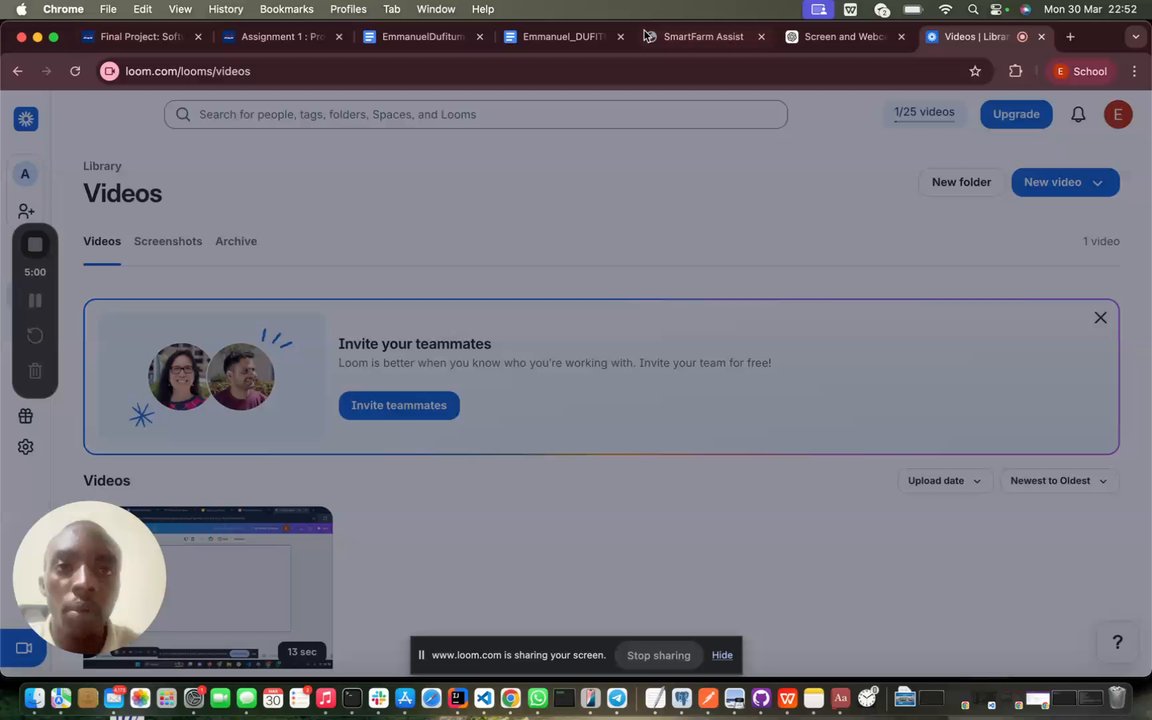The height and width of the screenshot is (720, 1152).
Task: Open the screen-sharing indicator in the menu bar
Action: tap(818, 9)
